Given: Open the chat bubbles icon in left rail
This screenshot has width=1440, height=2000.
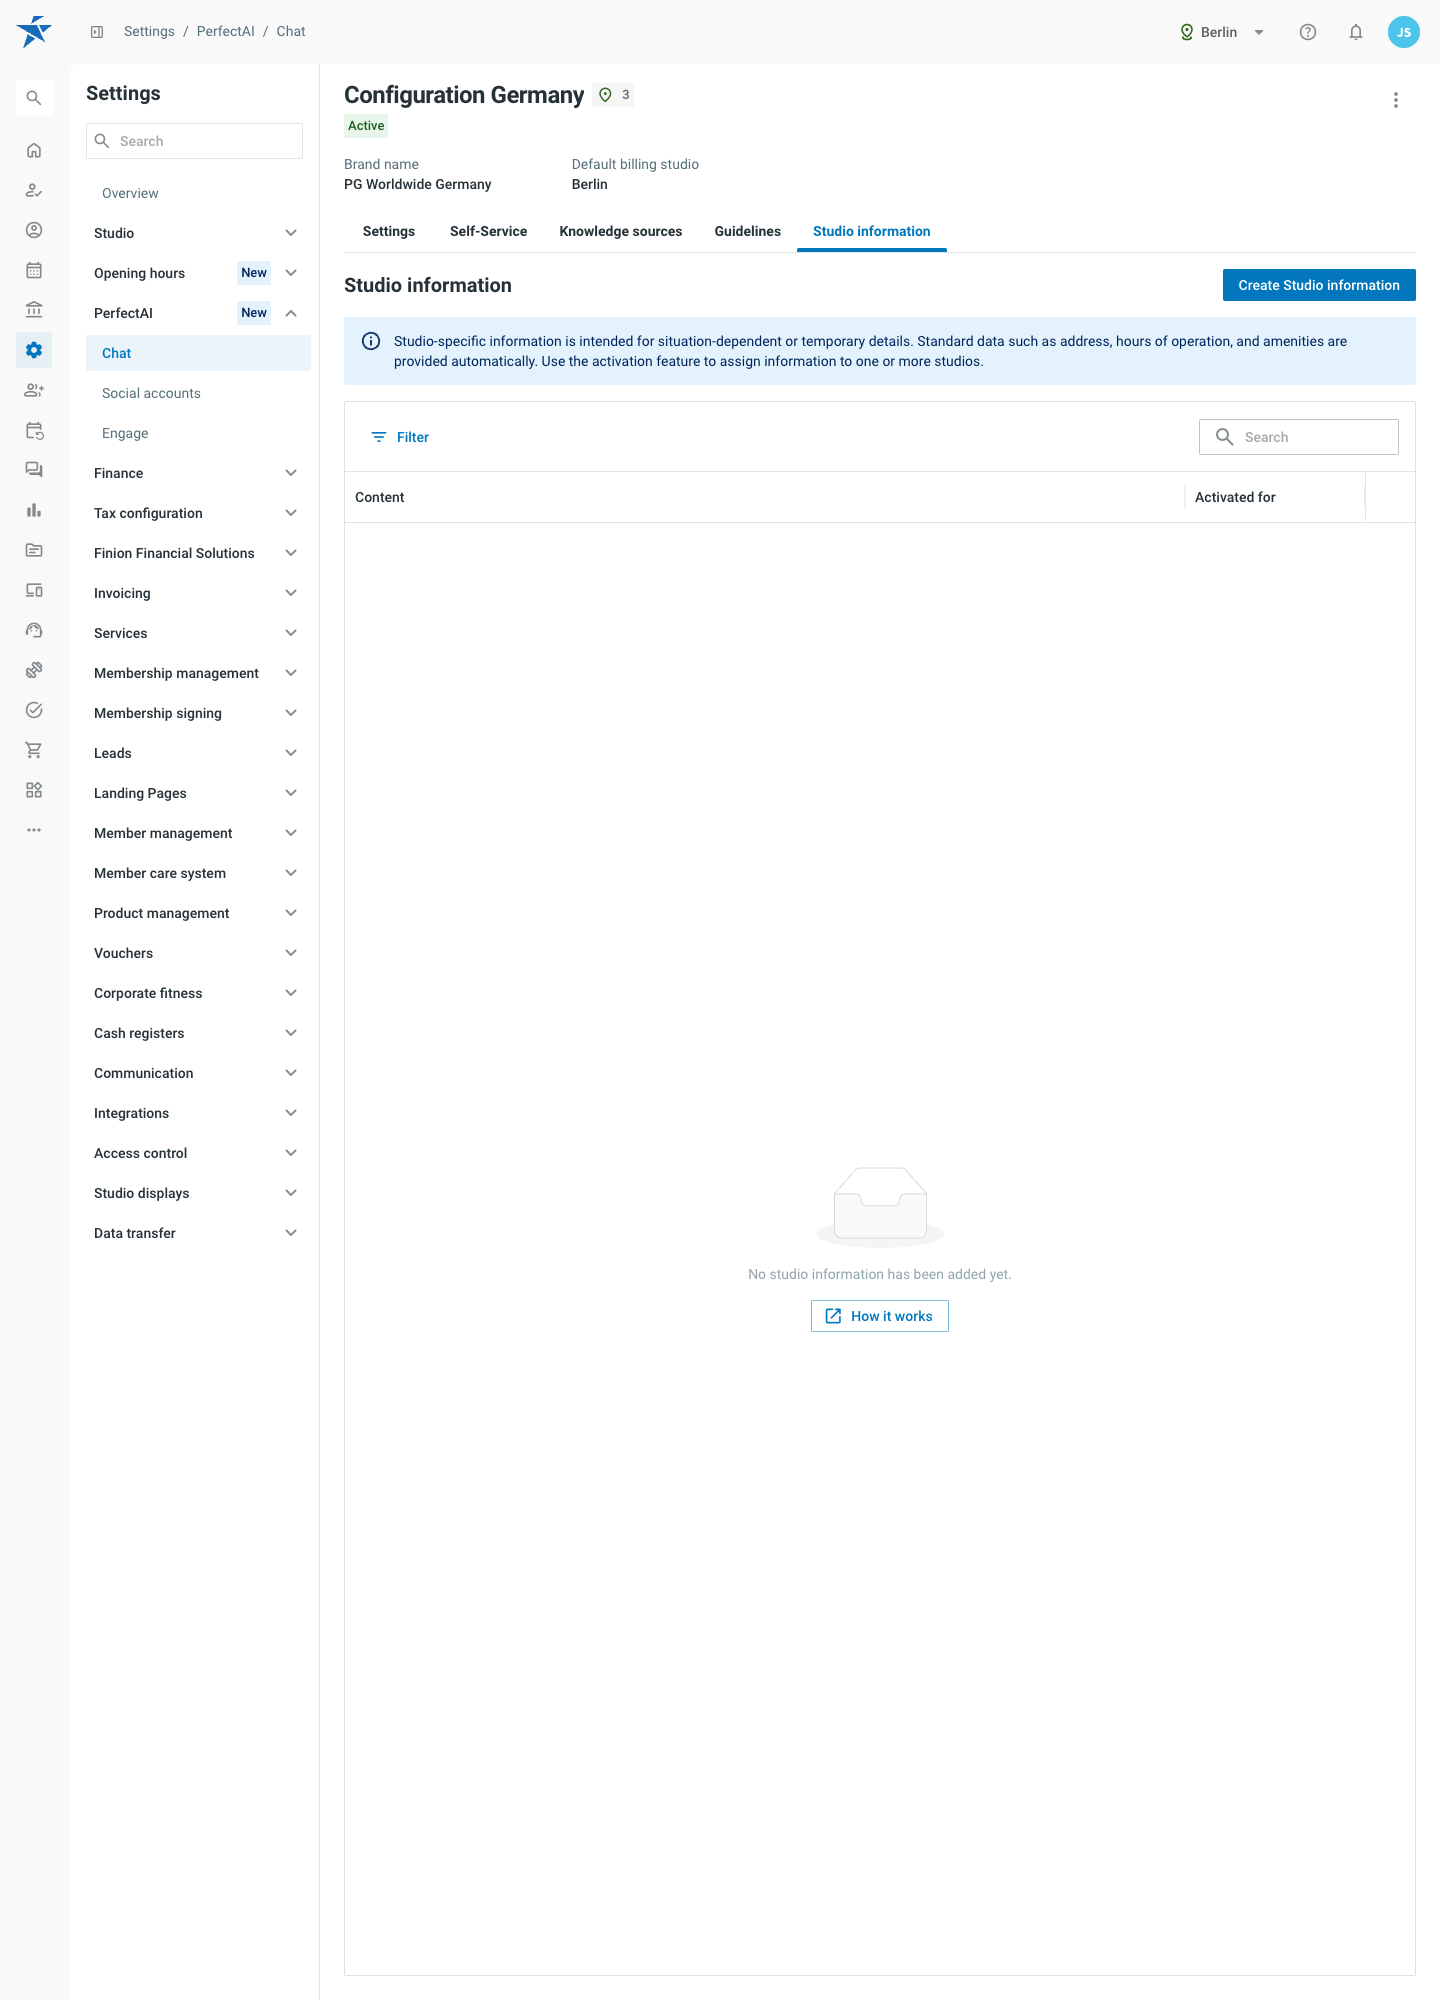Looking at the screenshot, I should point(34,470).
